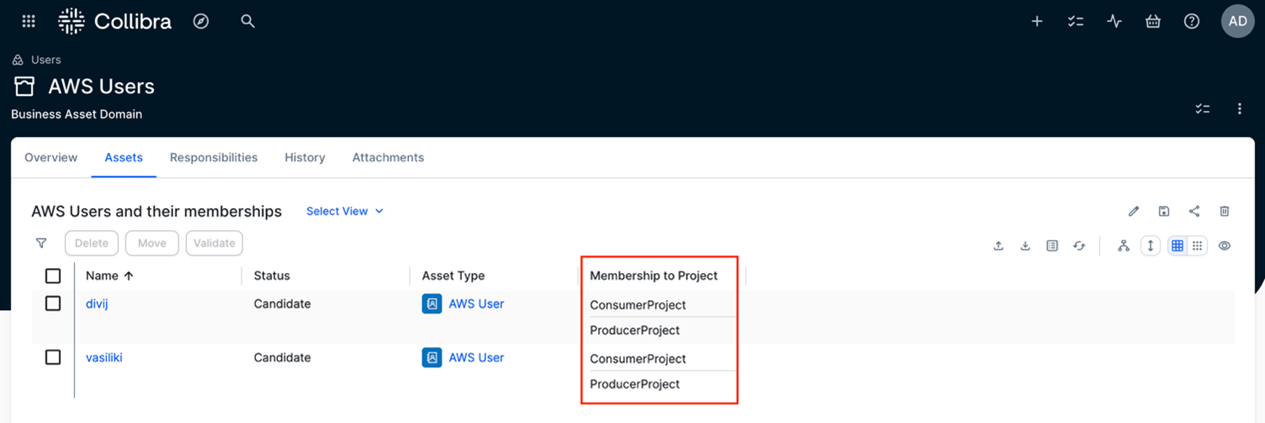Click the Validate button

click(x=214, y=243)
